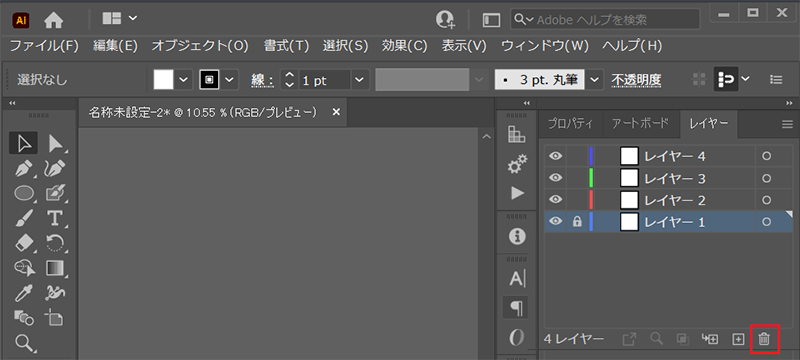This screenshot has height=360, width=800.
Task: Open the ウィンドウ(W) menu
Action: (x=544, y=46)
